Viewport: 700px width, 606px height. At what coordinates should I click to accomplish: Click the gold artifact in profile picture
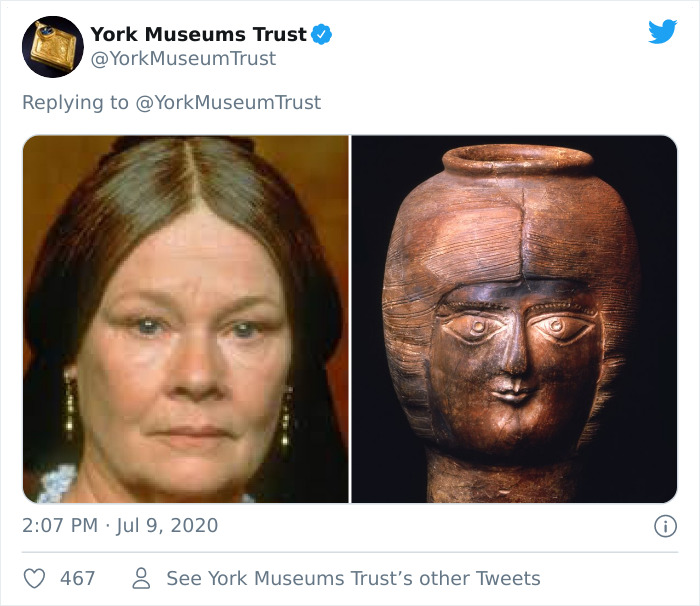[54, 48]
